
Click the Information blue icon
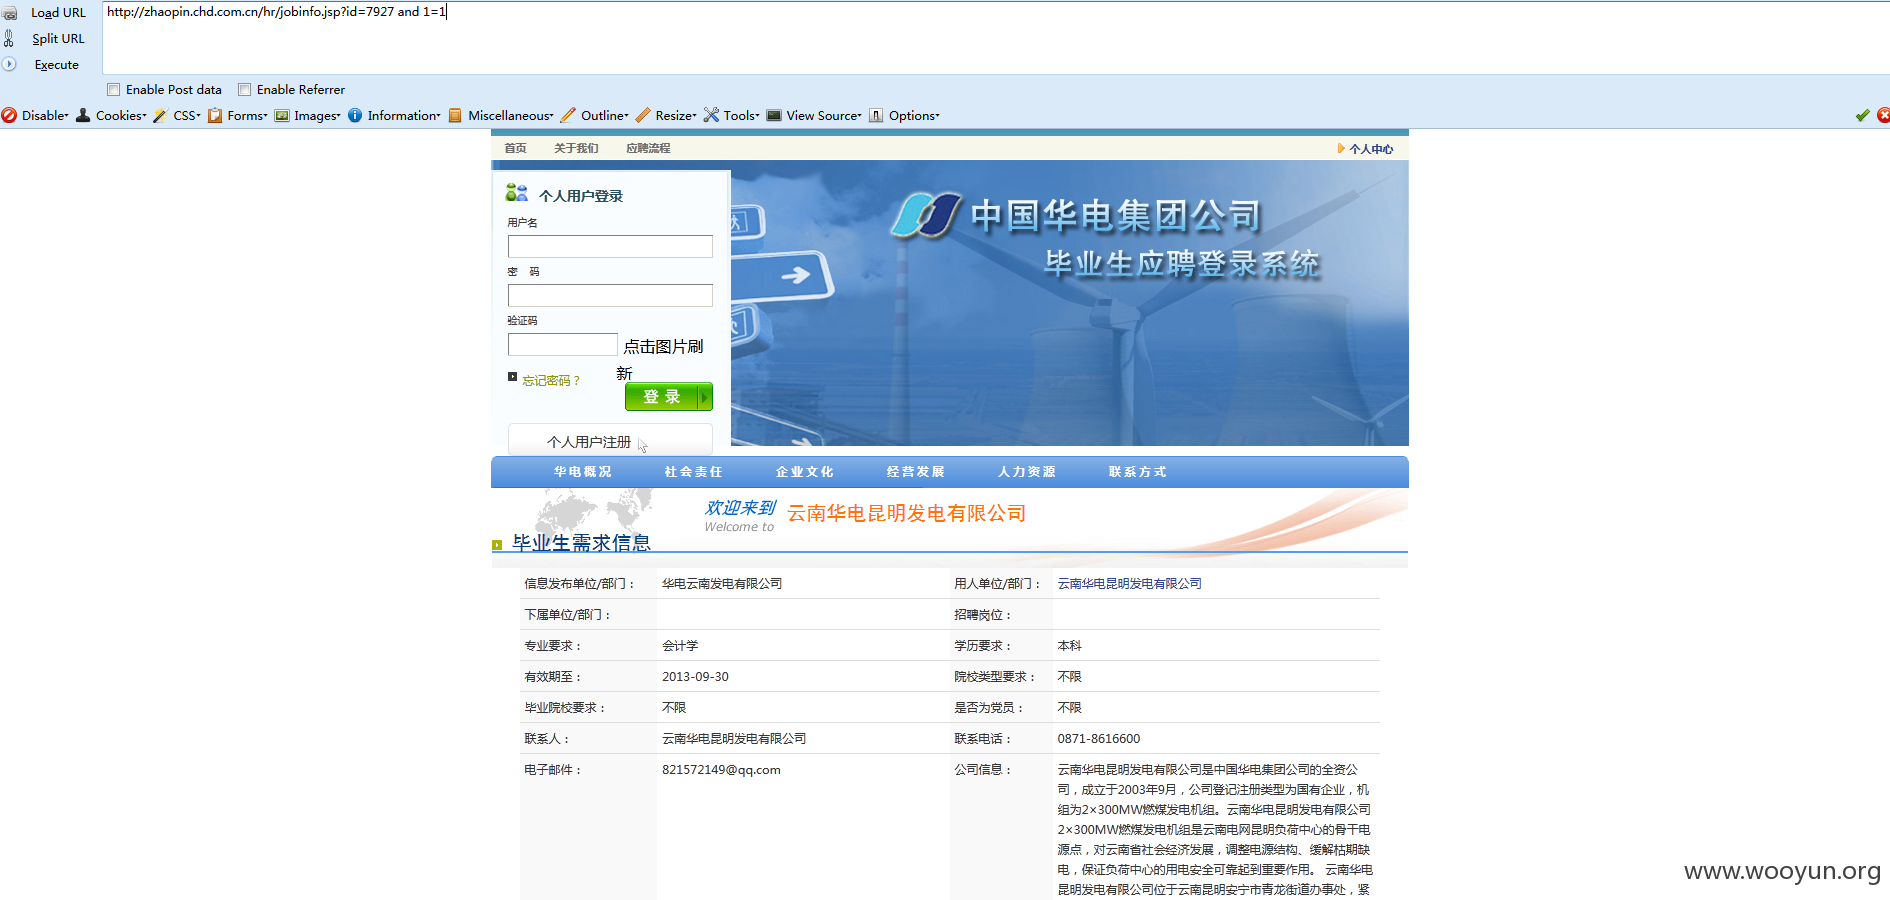[355, 115]
